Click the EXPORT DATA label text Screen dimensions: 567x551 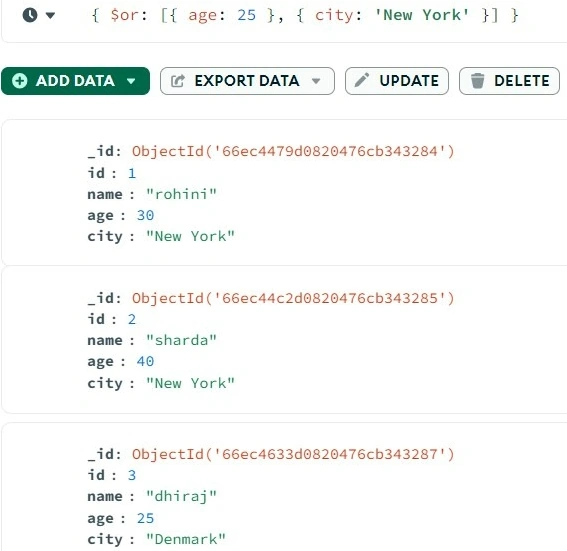247,81
